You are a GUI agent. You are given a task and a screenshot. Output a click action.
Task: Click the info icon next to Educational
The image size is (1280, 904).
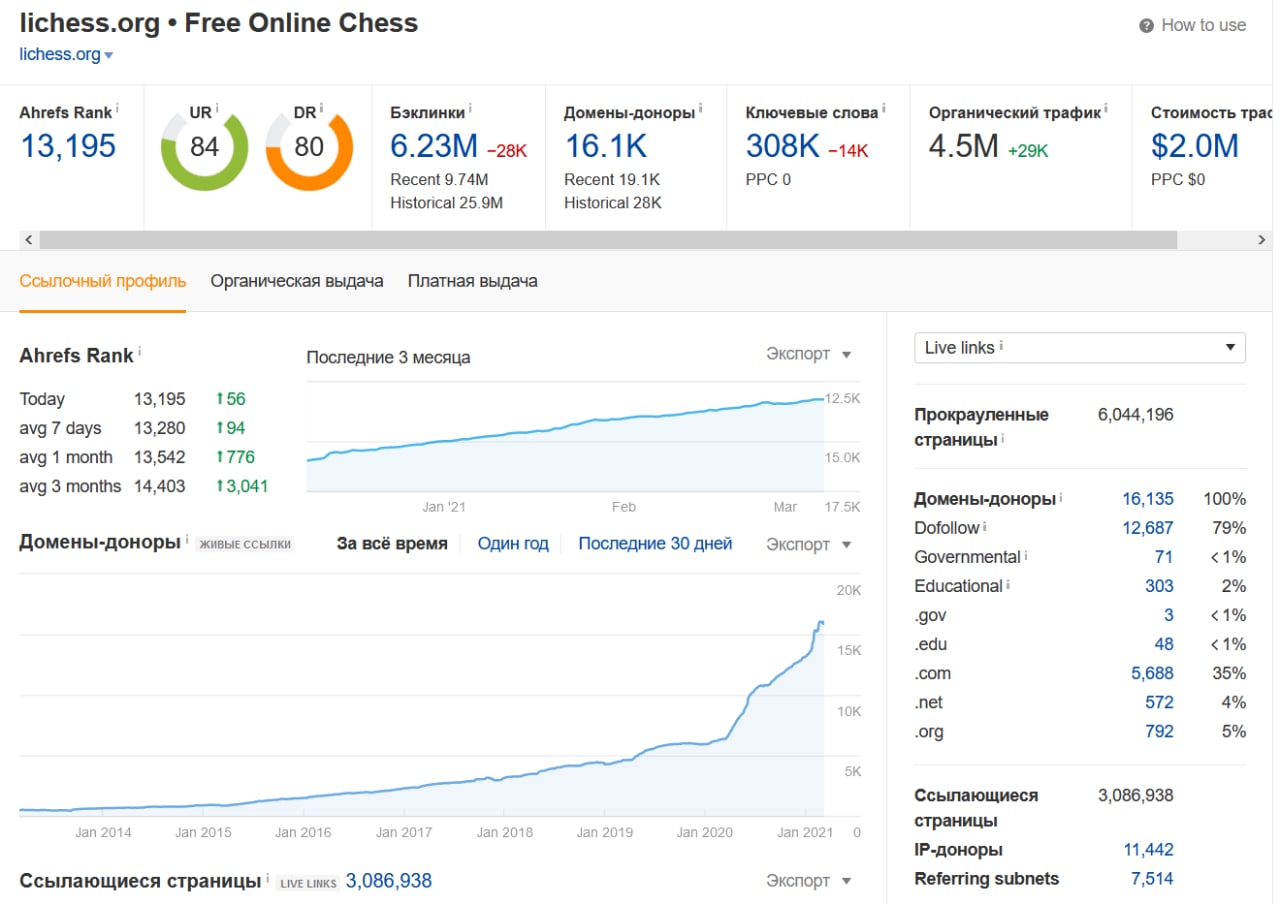point(1009,583)
